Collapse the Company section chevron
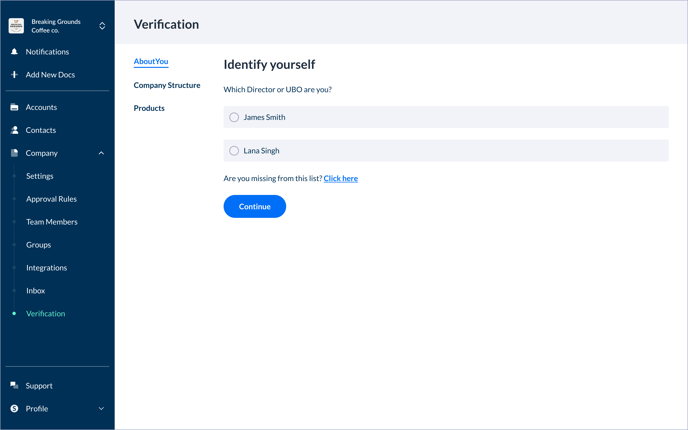Viewport: 688px width, 430px height. [101, 154]
